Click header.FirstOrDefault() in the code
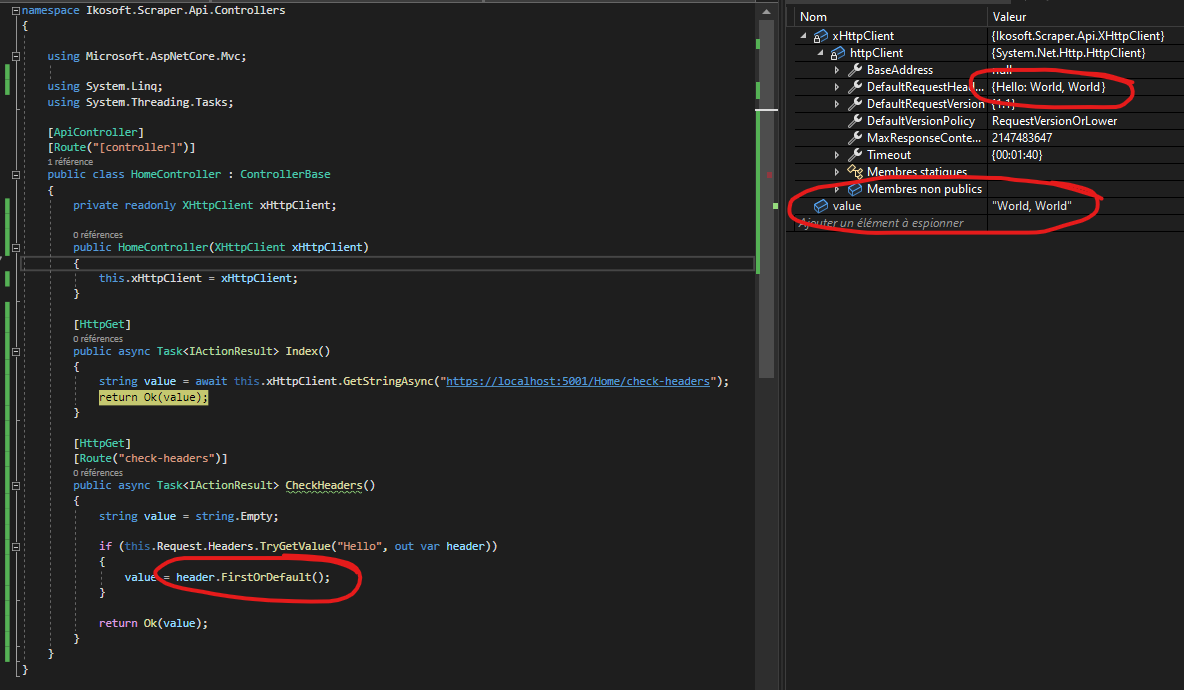 [x=253, y=577]
